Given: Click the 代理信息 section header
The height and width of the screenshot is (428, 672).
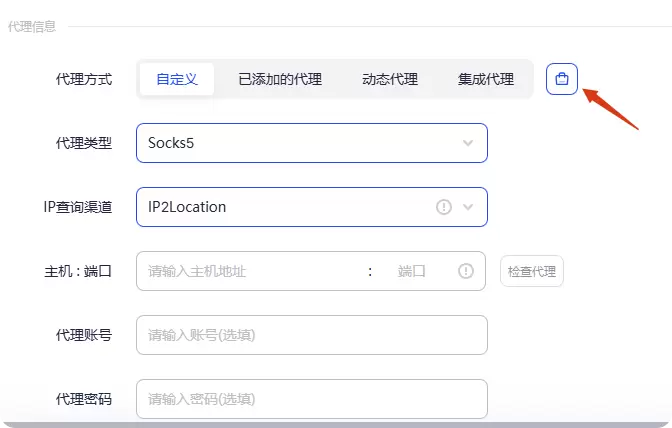Looking at the screenshot, I should (x=32, y=27).
